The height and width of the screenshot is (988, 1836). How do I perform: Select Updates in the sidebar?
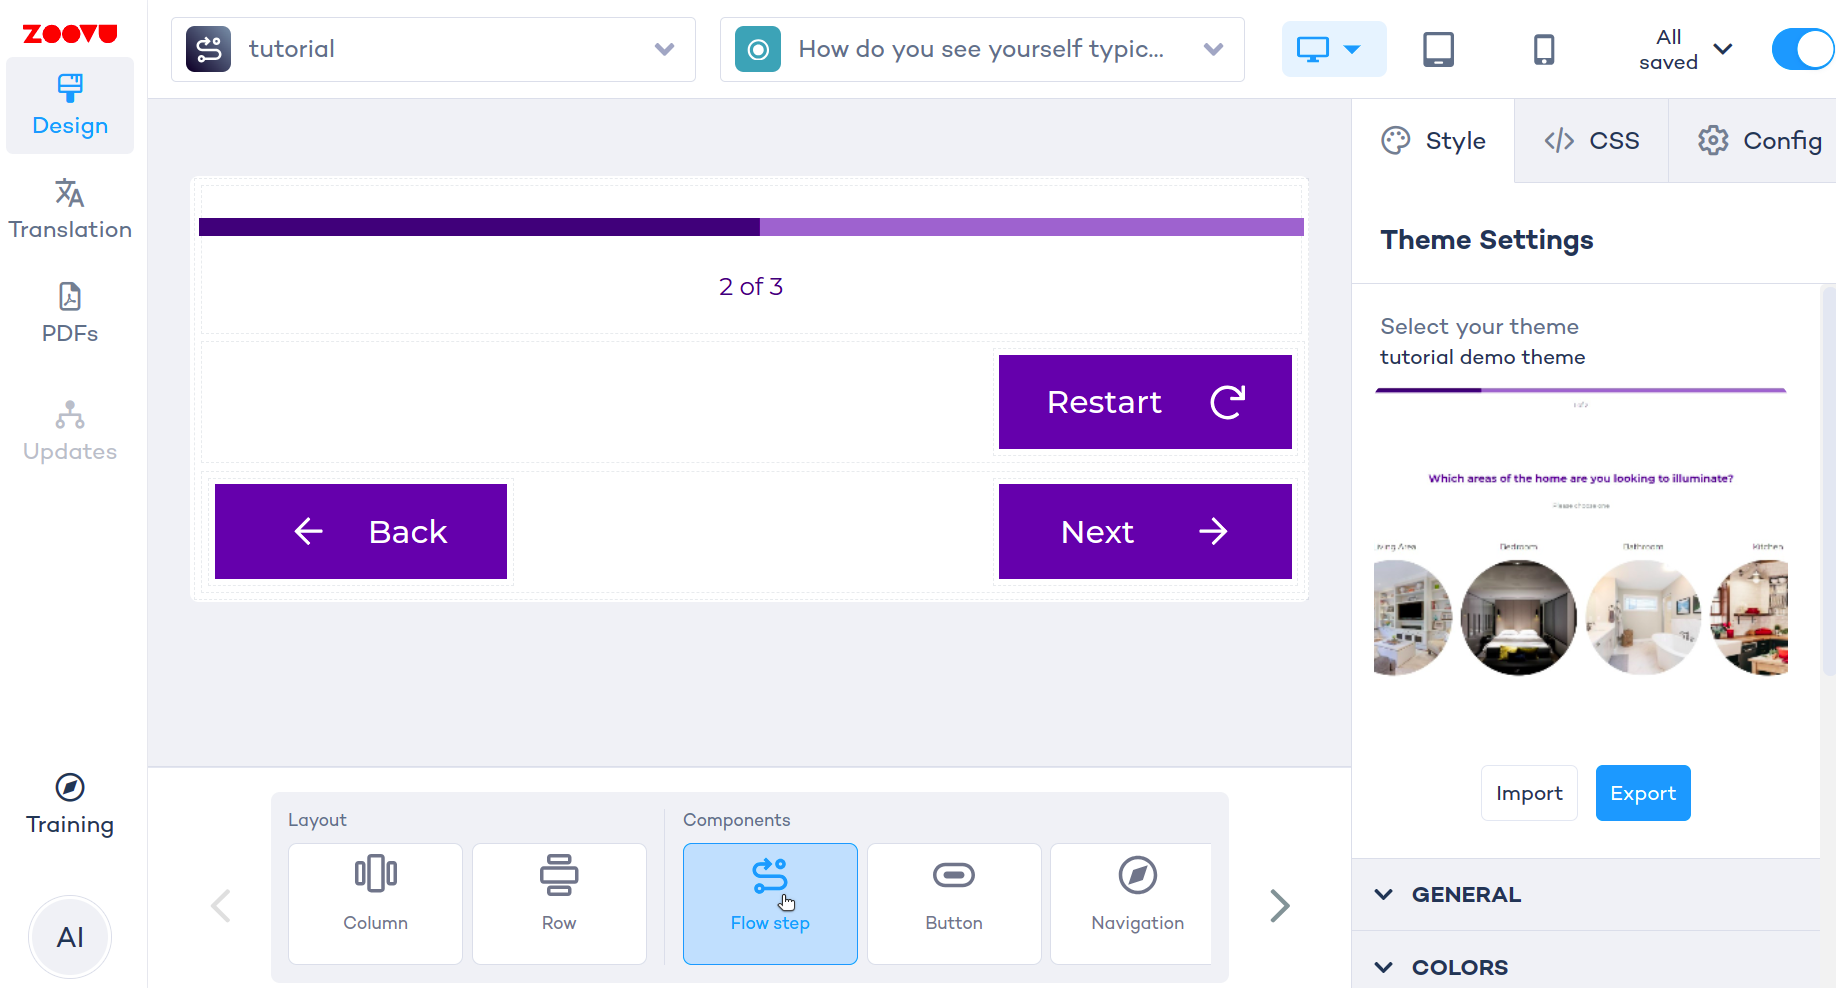[x=69, y=430]
